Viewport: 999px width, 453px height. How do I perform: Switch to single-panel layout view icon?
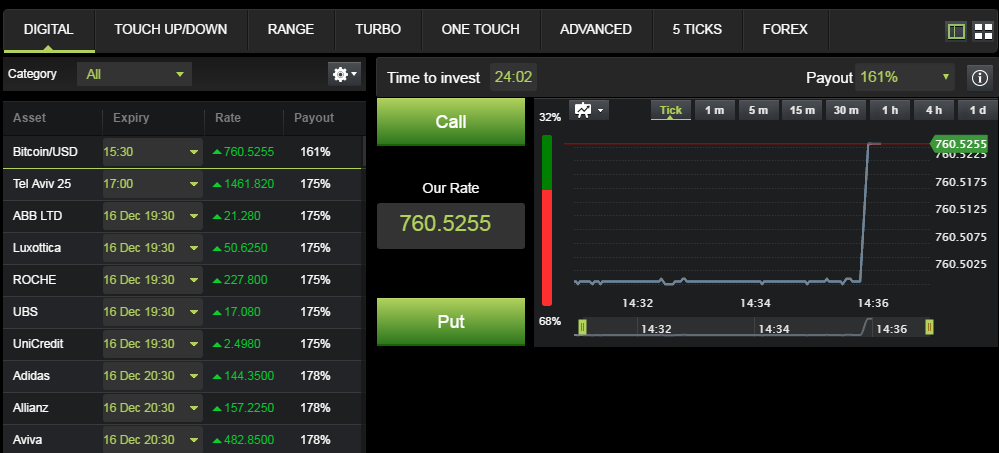point(956,31)
